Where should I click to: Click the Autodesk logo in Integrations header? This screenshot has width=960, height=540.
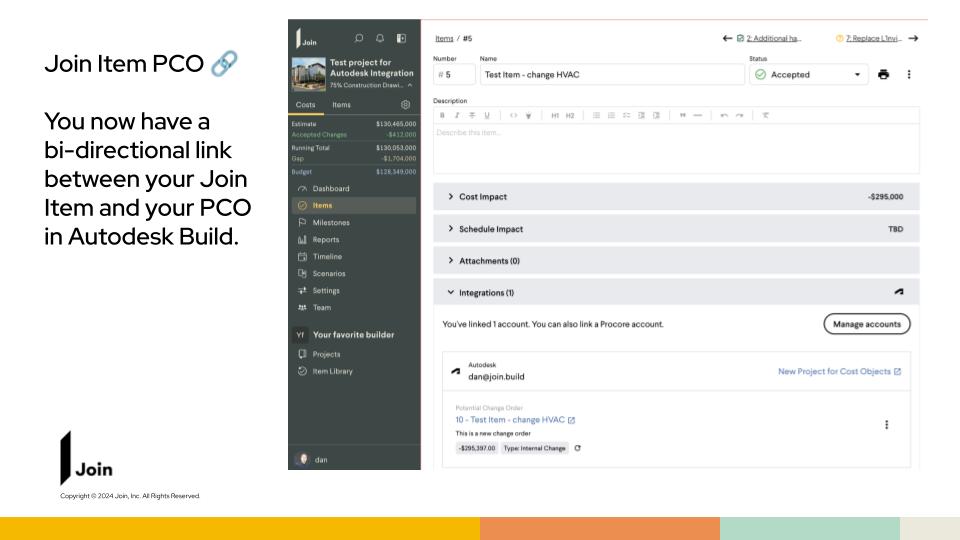(899, 292)
